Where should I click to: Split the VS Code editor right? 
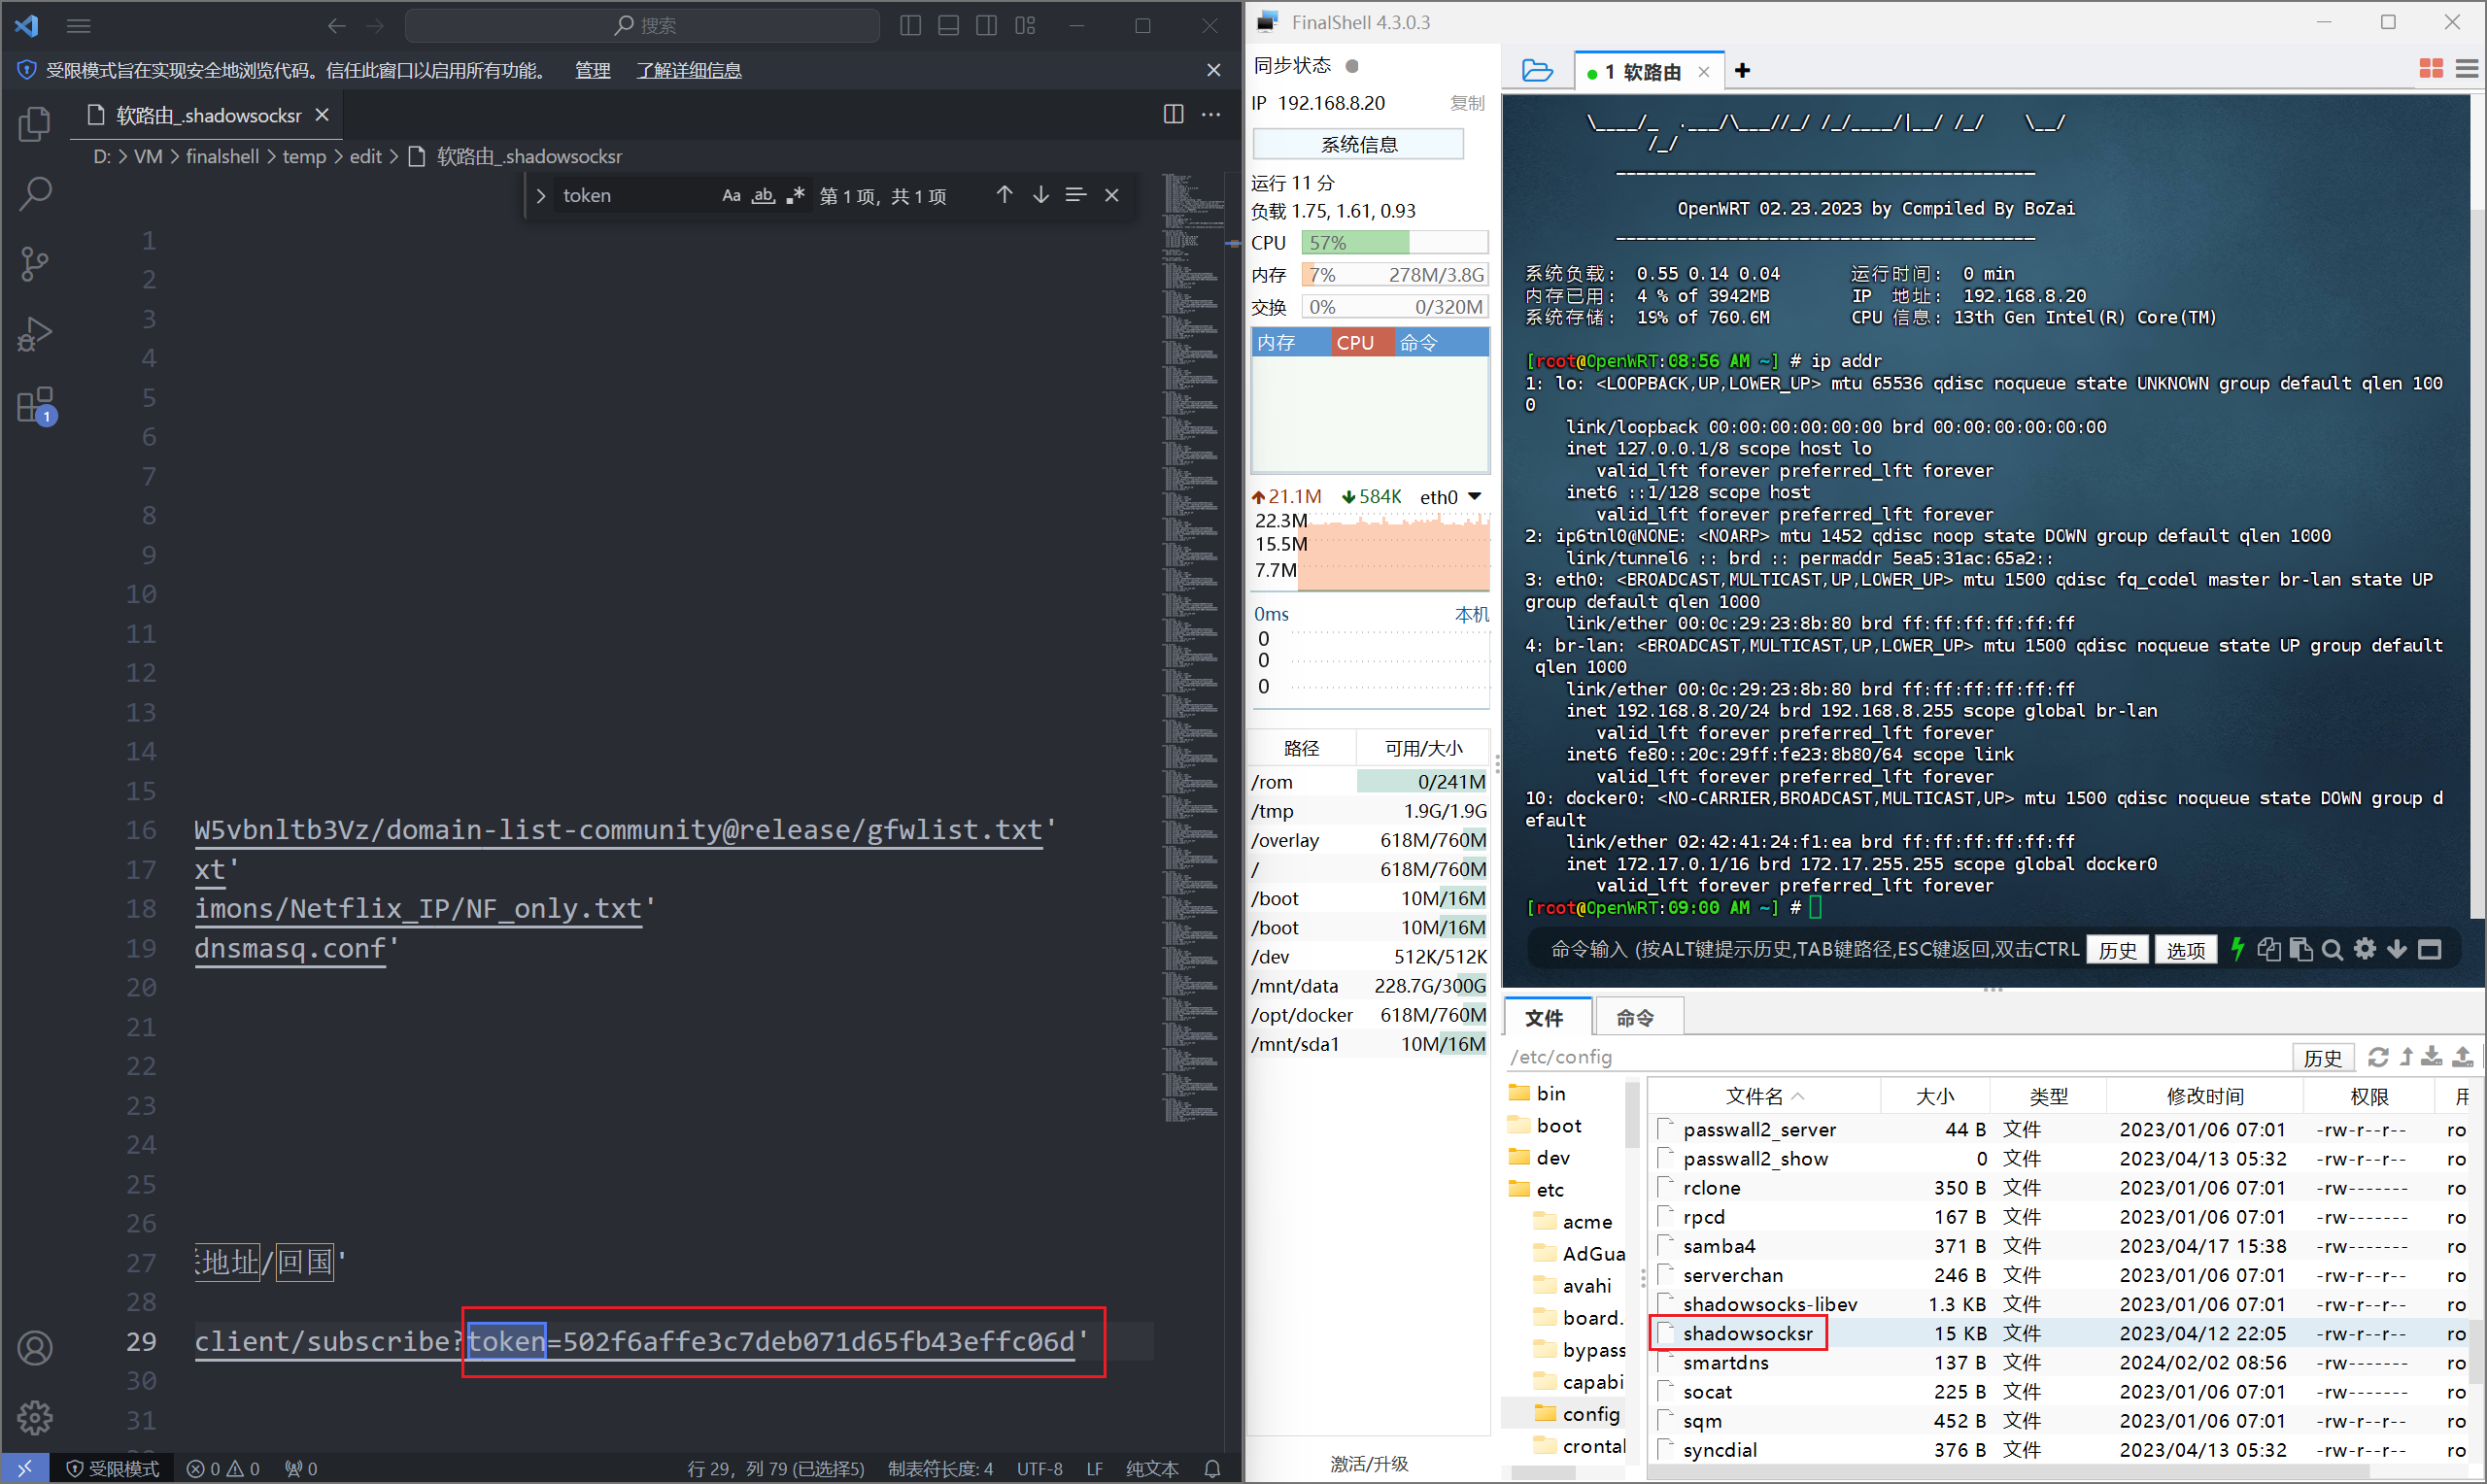coord(1173,115)
